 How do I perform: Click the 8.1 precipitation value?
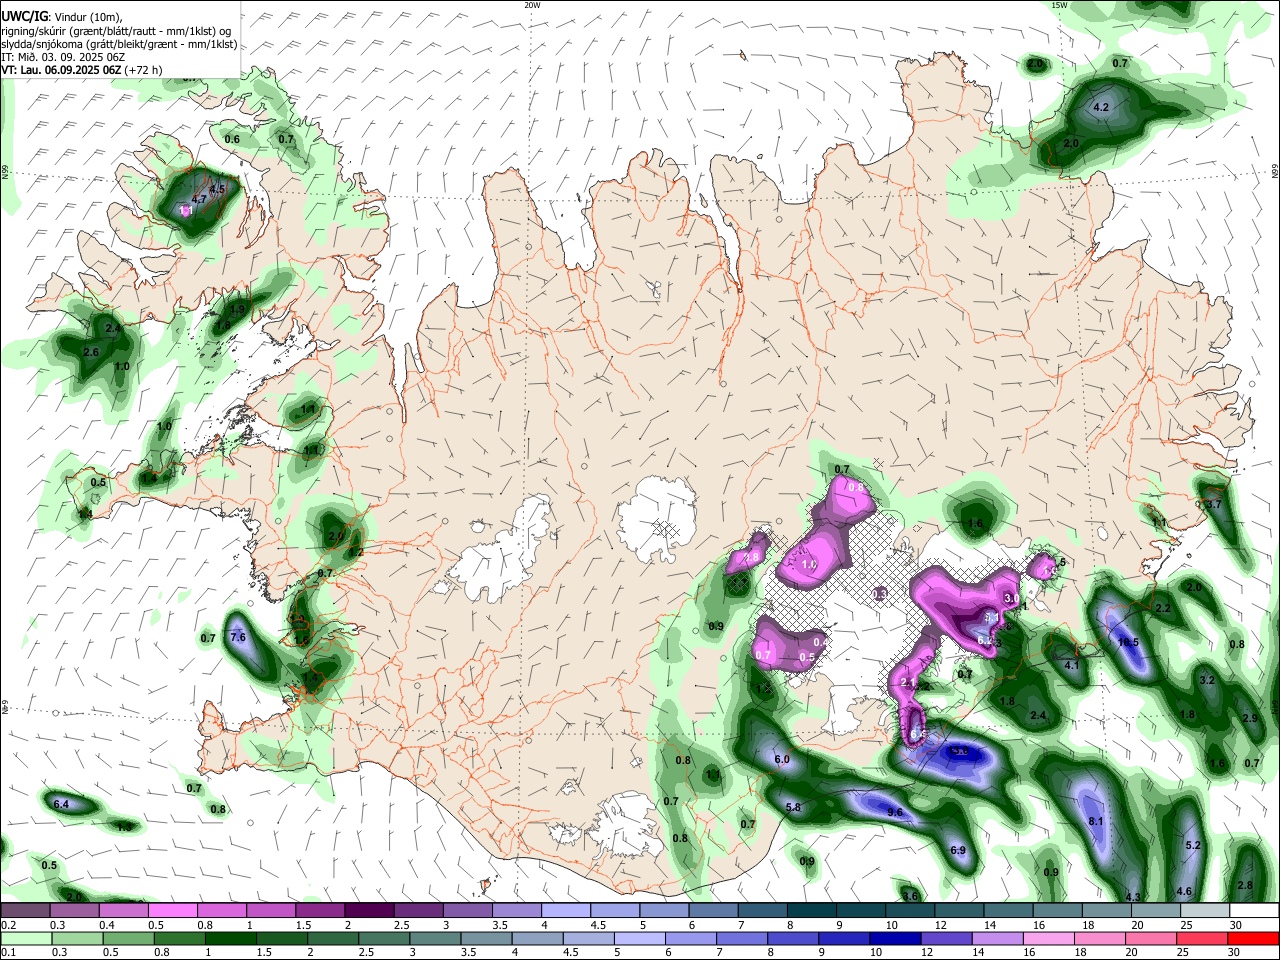(1095, 821)
